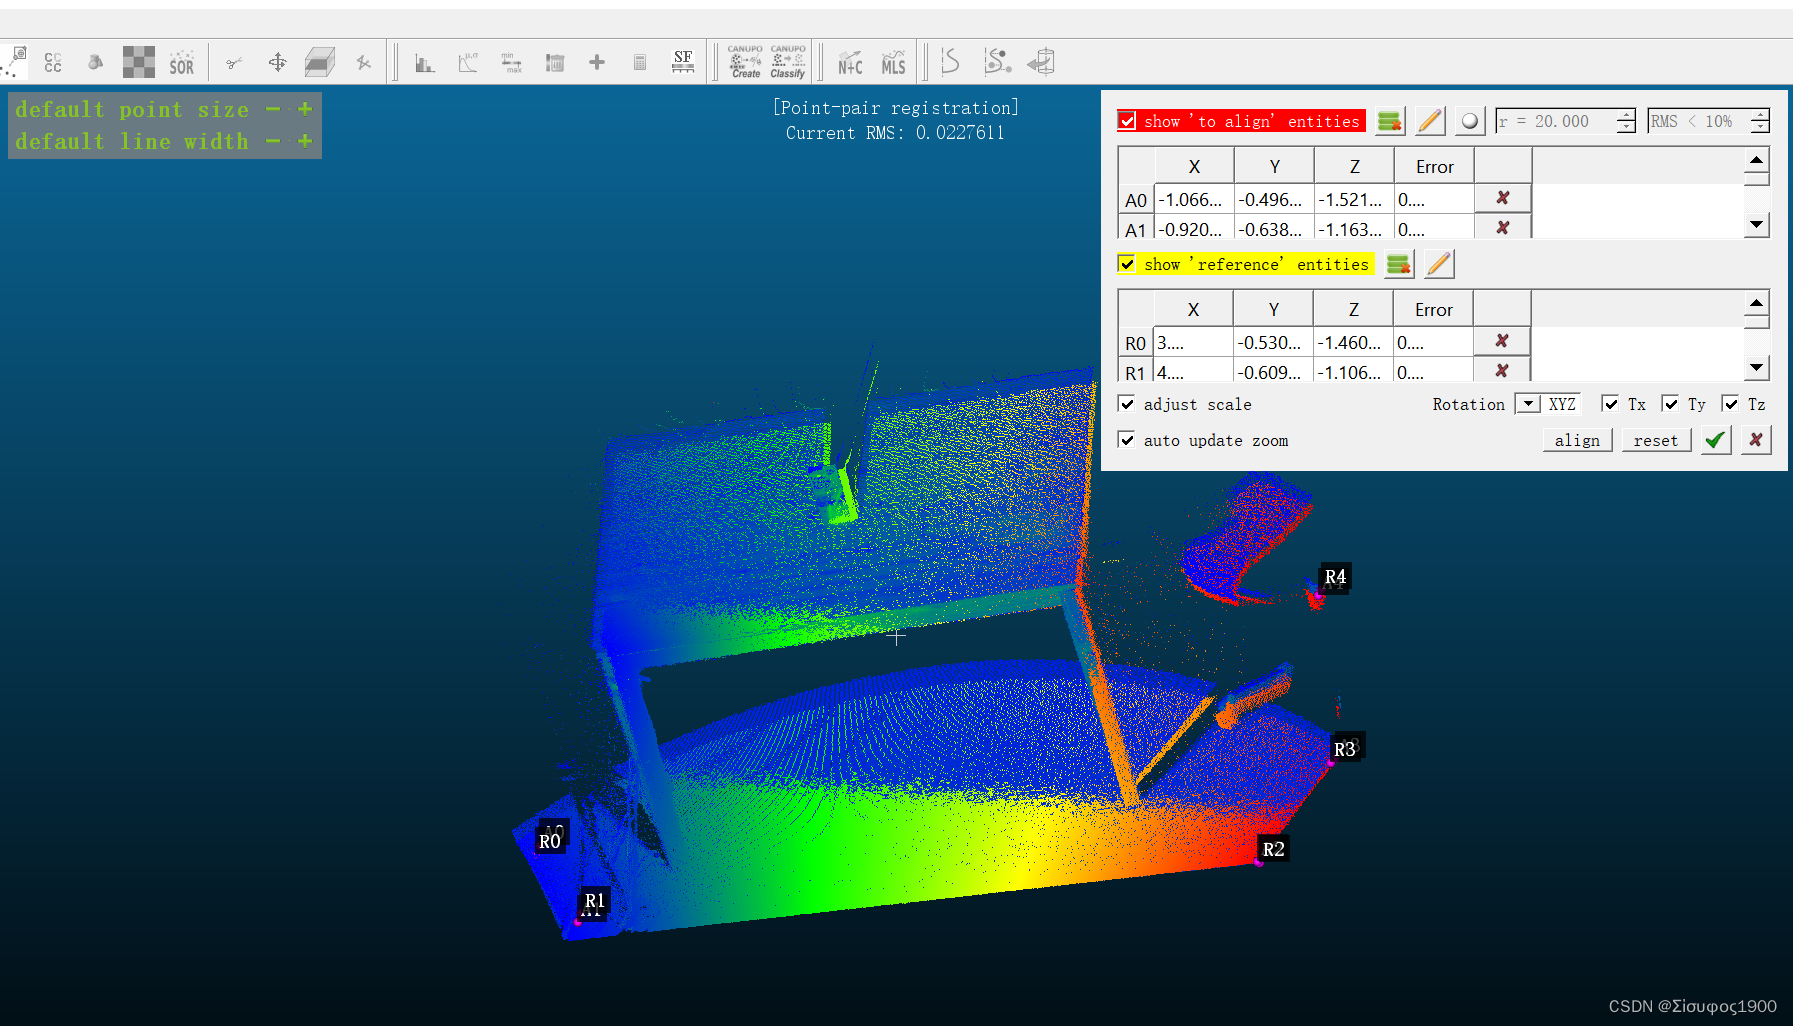The width and height of the screenshot is (1793, 1026).
Task: Delete point A0 with its X button
Action: (x=1503, y=198)
